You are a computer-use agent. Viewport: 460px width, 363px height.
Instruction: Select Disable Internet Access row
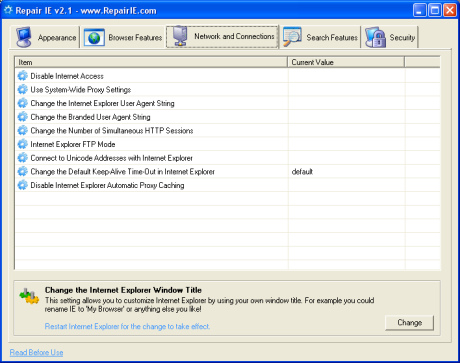228,76
